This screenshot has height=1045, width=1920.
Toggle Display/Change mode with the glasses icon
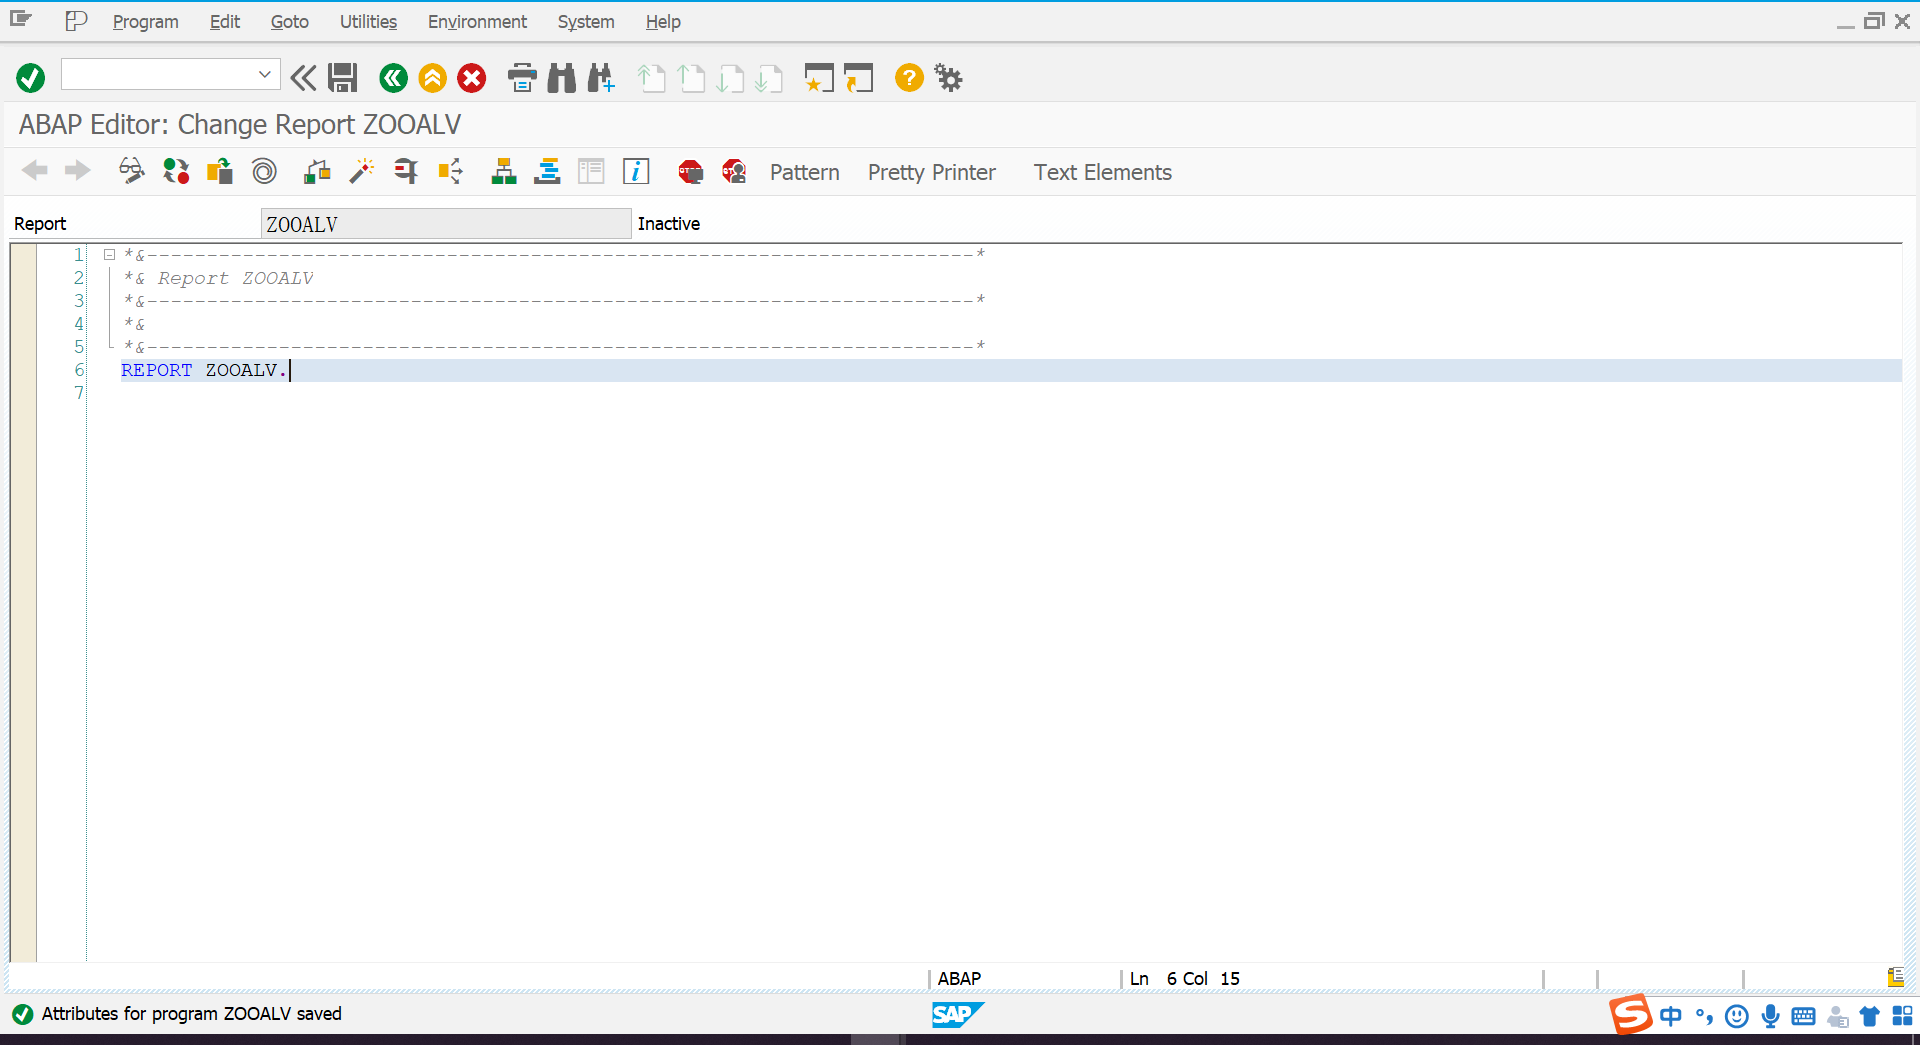131,171
